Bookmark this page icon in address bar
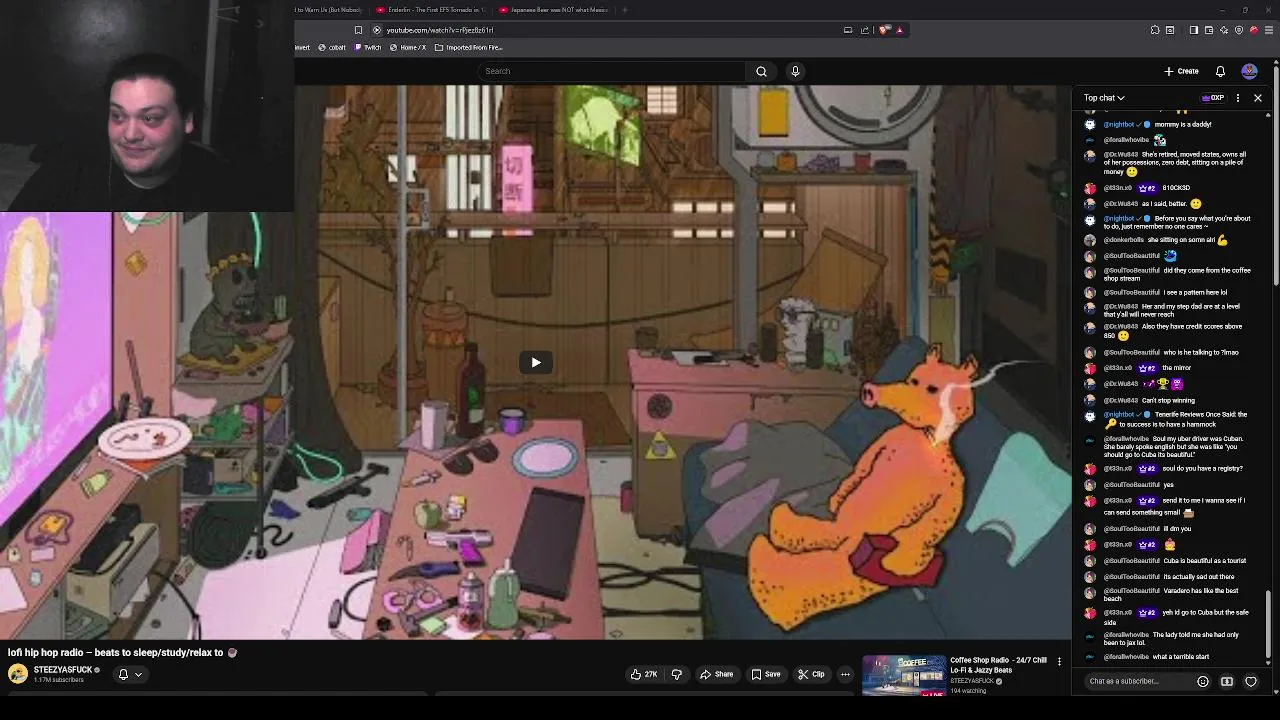 (x=358, y=30)
